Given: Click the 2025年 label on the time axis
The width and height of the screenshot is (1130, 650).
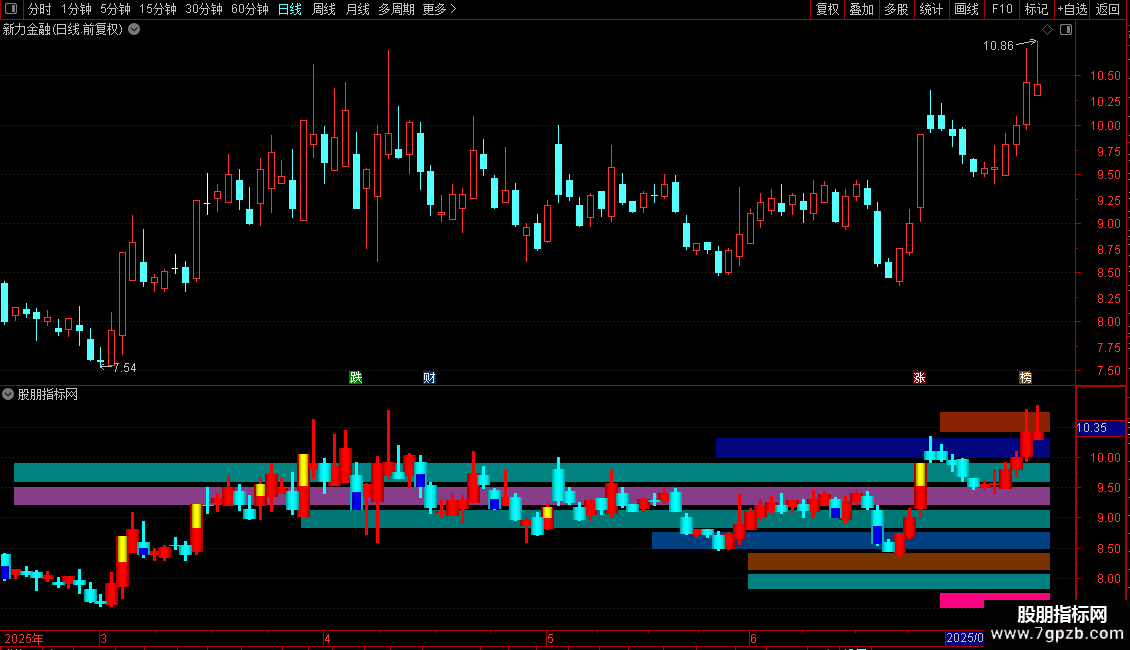Looking at the screenshot, I should (24, 638).
